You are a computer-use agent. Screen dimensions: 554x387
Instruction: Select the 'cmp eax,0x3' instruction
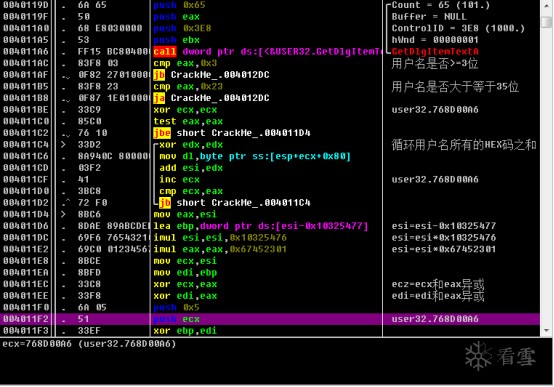click(185, 63)
